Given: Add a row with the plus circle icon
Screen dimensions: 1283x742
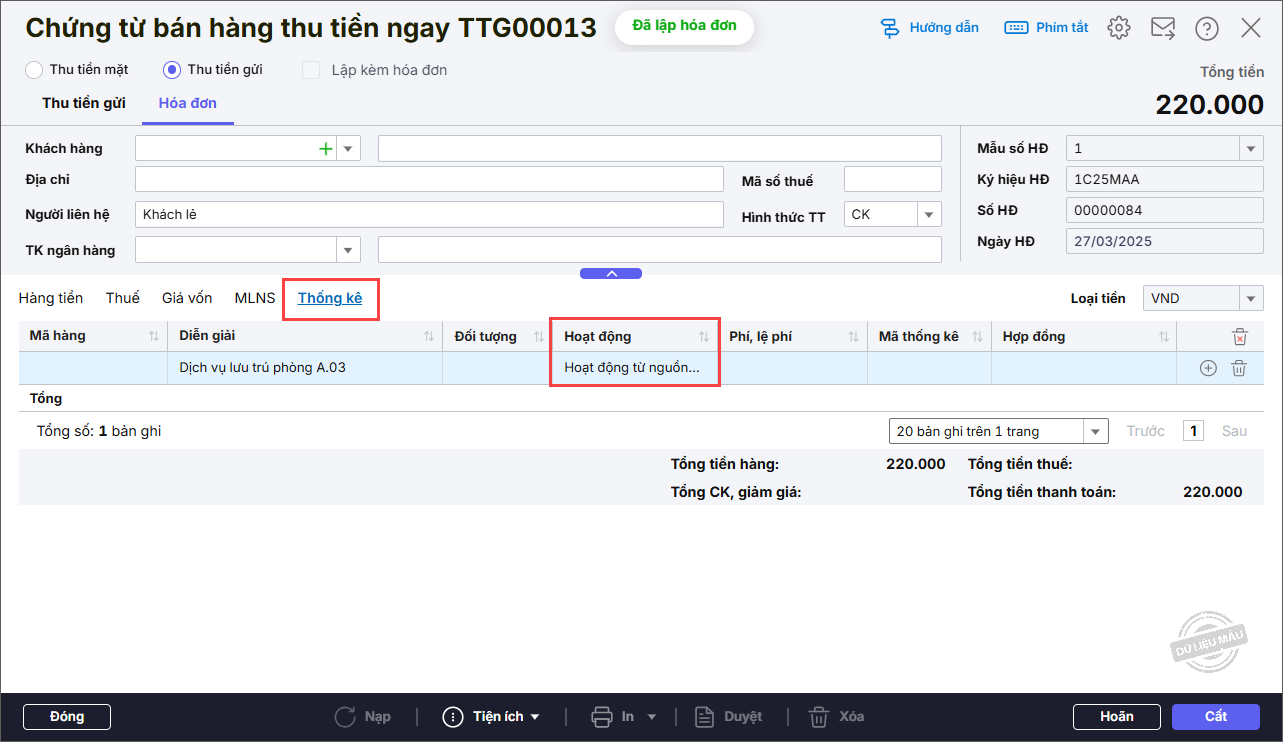Looking at the screenshot, I should tap(1208, 368).
